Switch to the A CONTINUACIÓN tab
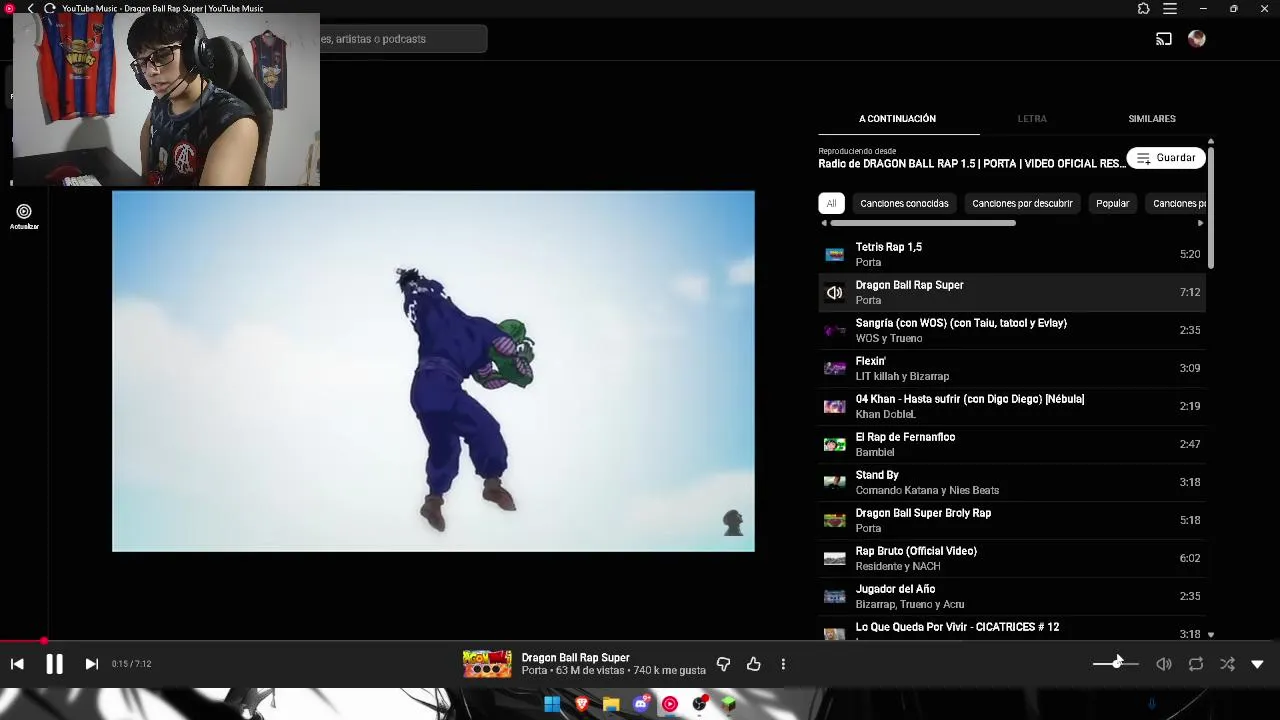Viewport: 1280px width, 720px height. 897,119
